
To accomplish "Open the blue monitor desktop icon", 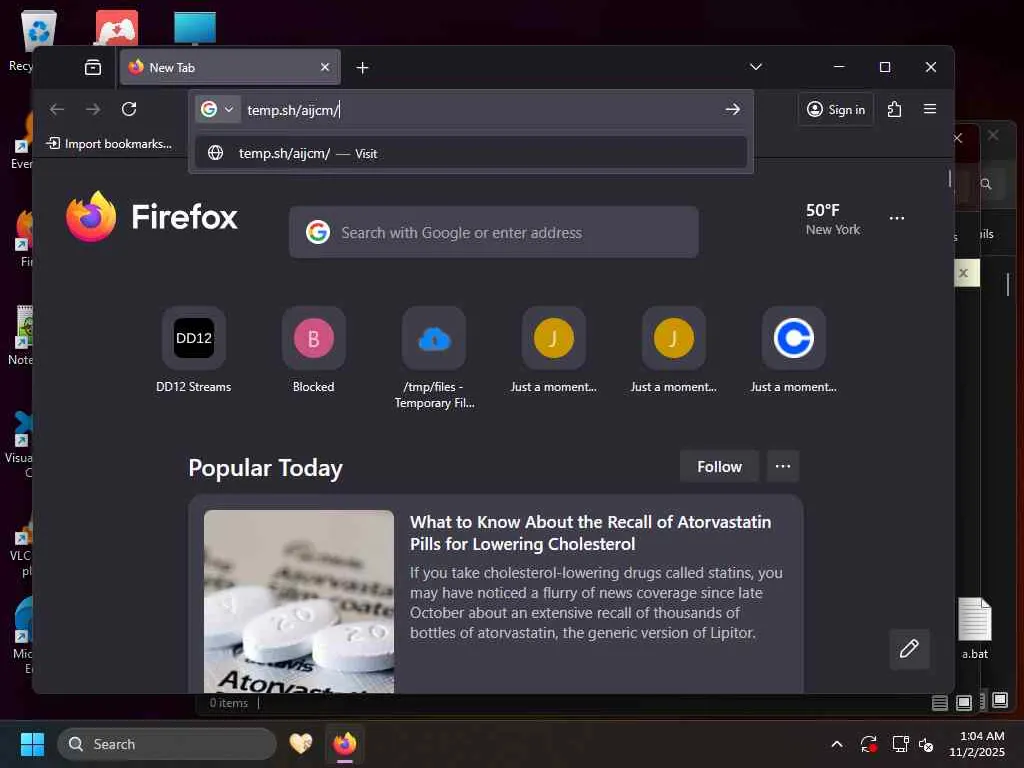I will coord(195,28).
